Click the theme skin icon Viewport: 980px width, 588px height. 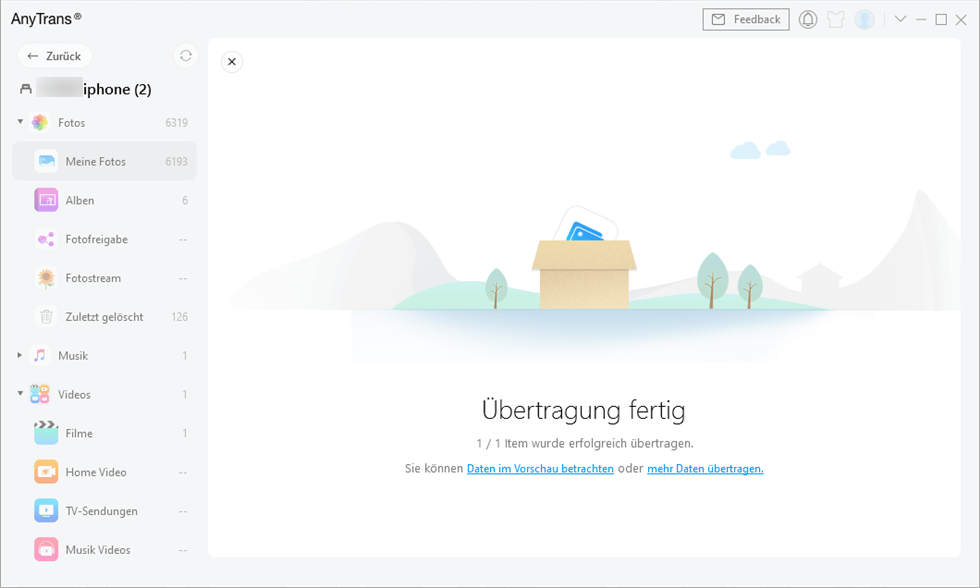coord(835,19)
